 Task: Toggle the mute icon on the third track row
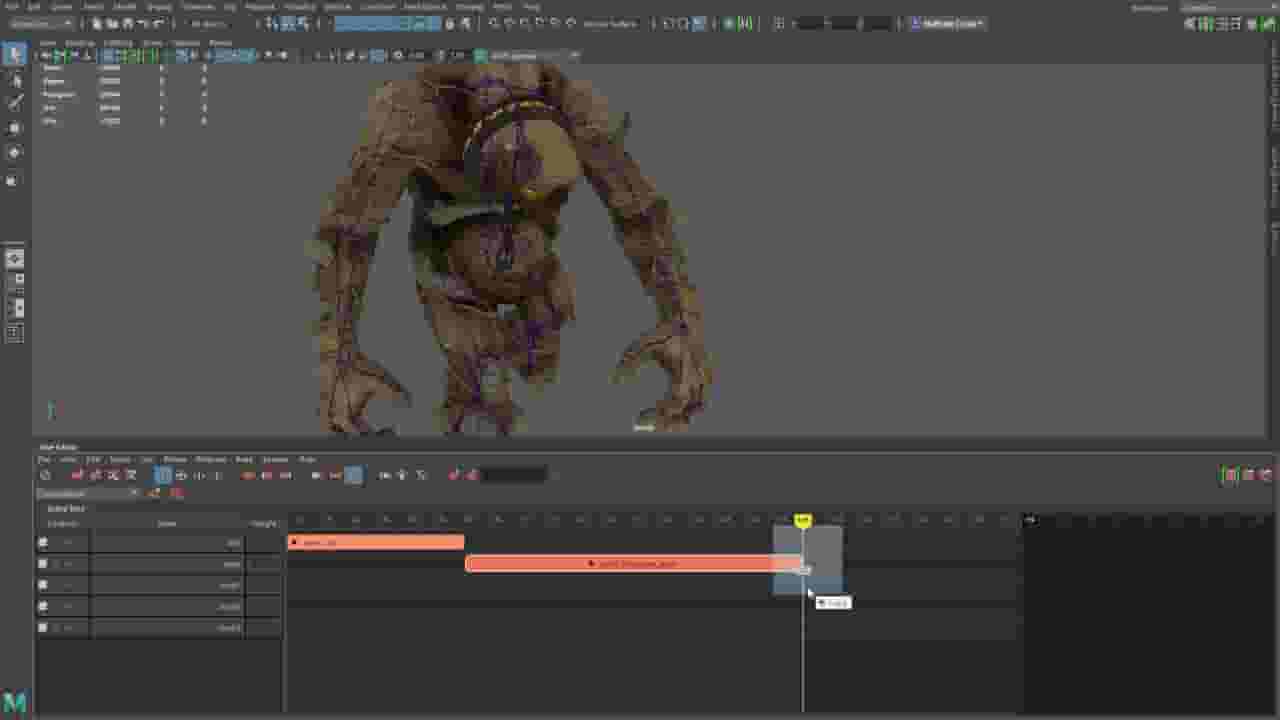[x=43, y=585]
